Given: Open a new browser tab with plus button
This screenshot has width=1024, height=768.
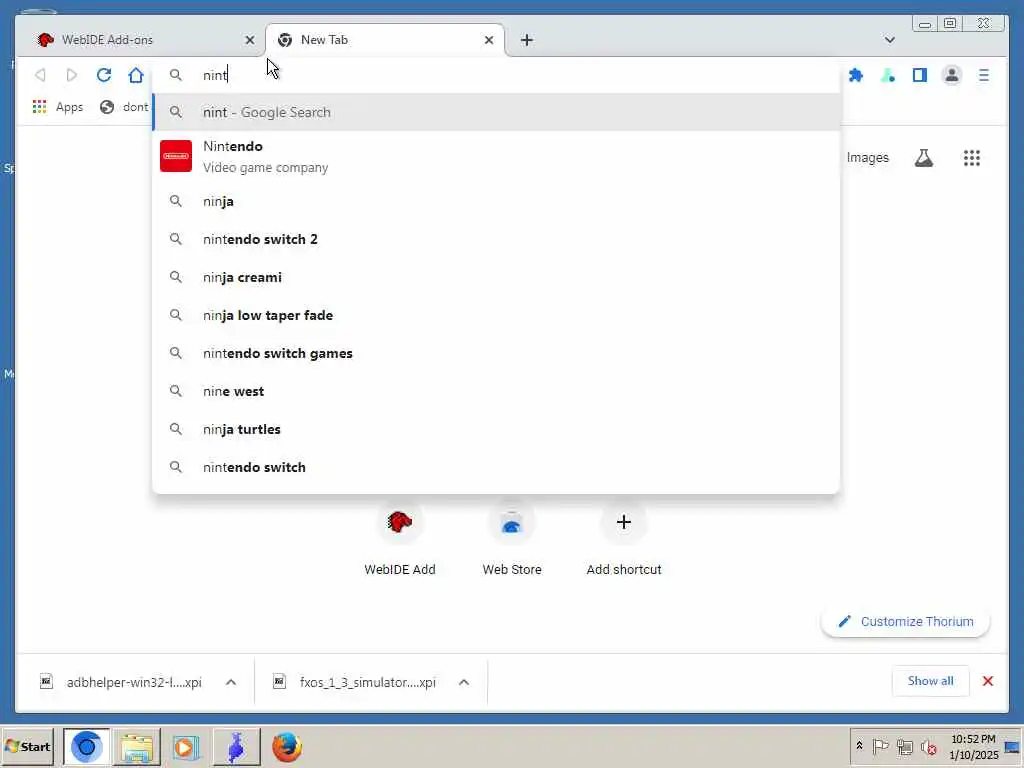Looking at the screenshot, I should click(x=526, y=40).
